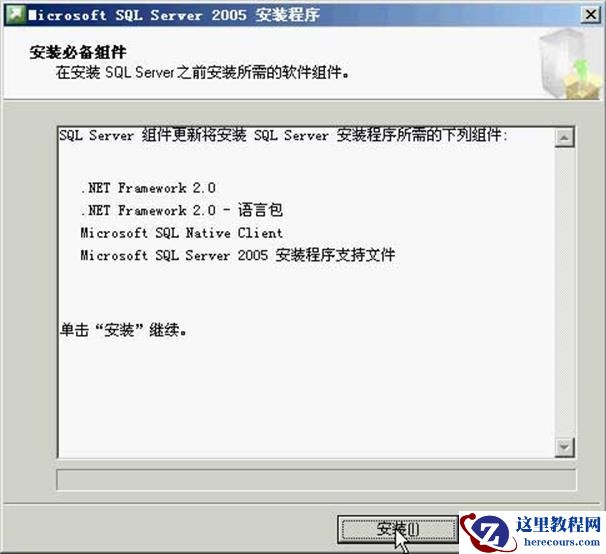Click the scroll down arrow of component list
The width and height of the screenshot is (606, 554).
pos(564,447)
